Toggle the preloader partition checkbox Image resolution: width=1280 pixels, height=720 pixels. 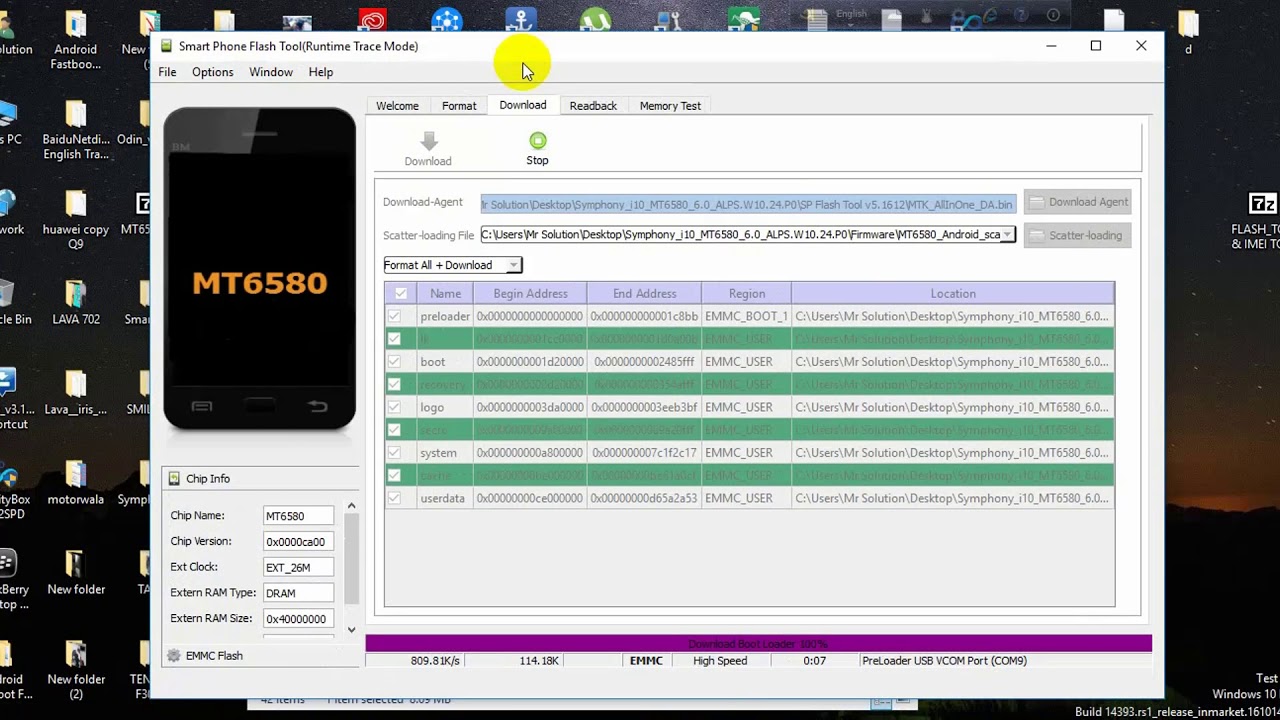(394, 316)
